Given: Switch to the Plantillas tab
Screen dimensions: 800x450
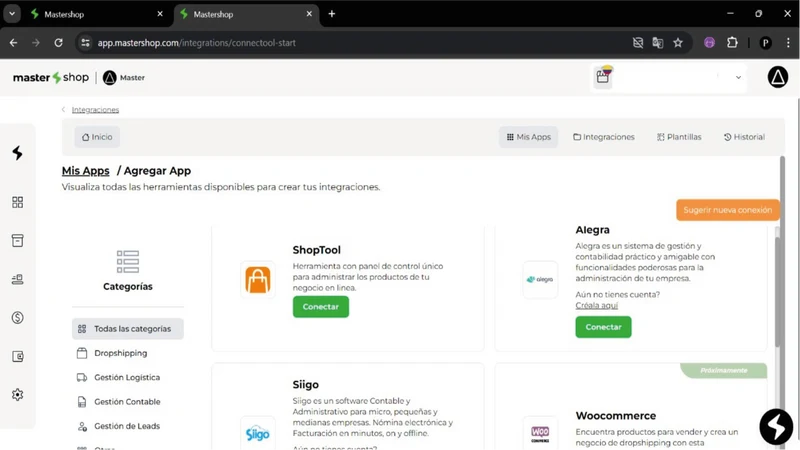Looking at the screenshot, I should click(679, 137).
